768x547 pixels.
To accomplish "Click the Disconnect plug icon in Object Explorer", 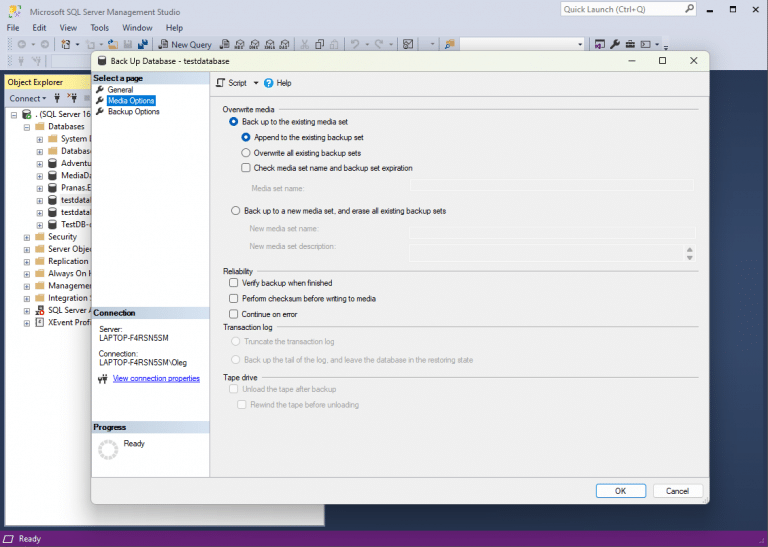I will 72,98.
